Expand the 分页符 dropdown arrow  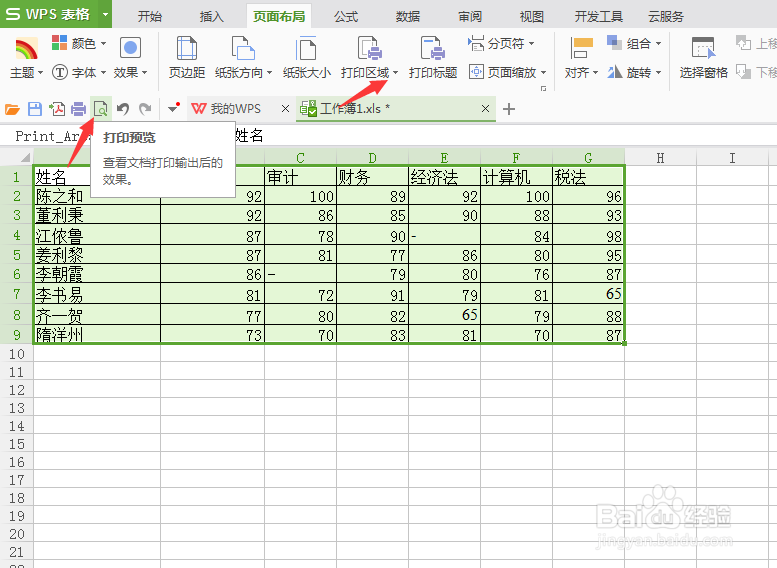click(531, 44)
